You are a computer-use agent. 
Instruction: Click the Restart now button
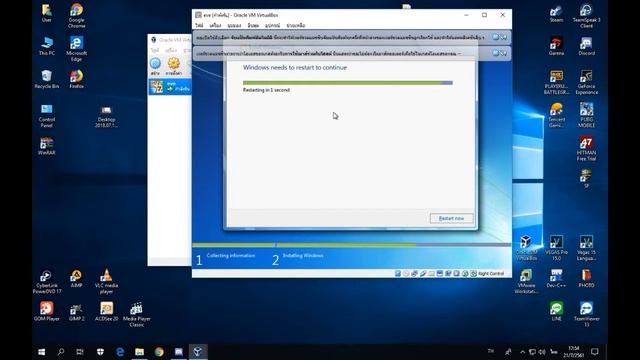(x=451, y=218)
